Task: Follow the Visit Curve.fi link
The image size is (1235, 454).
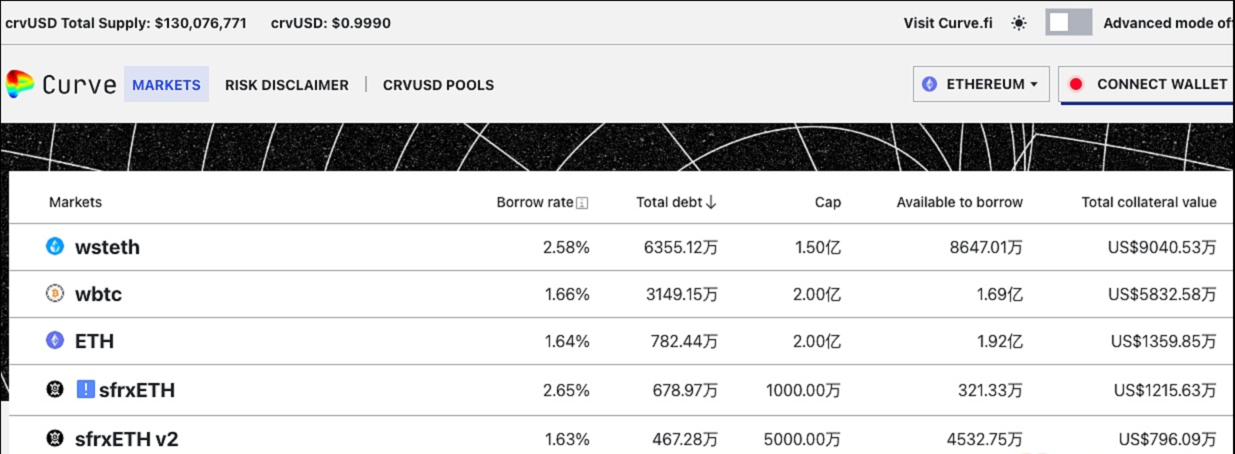Action: pyautogui.click(x=948, y=23)
